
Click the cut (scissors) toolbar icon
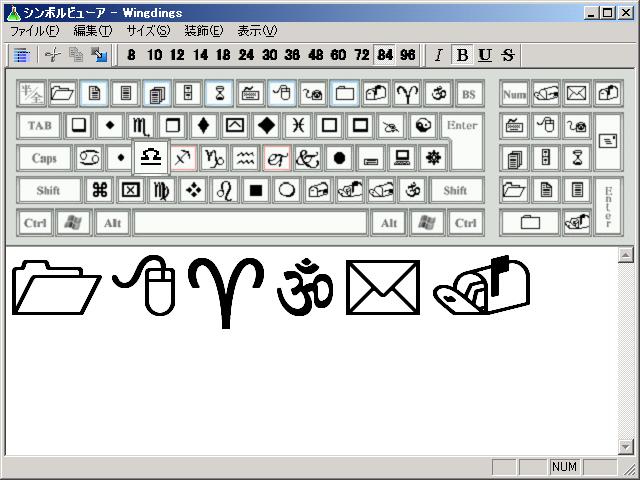[53, 55]
